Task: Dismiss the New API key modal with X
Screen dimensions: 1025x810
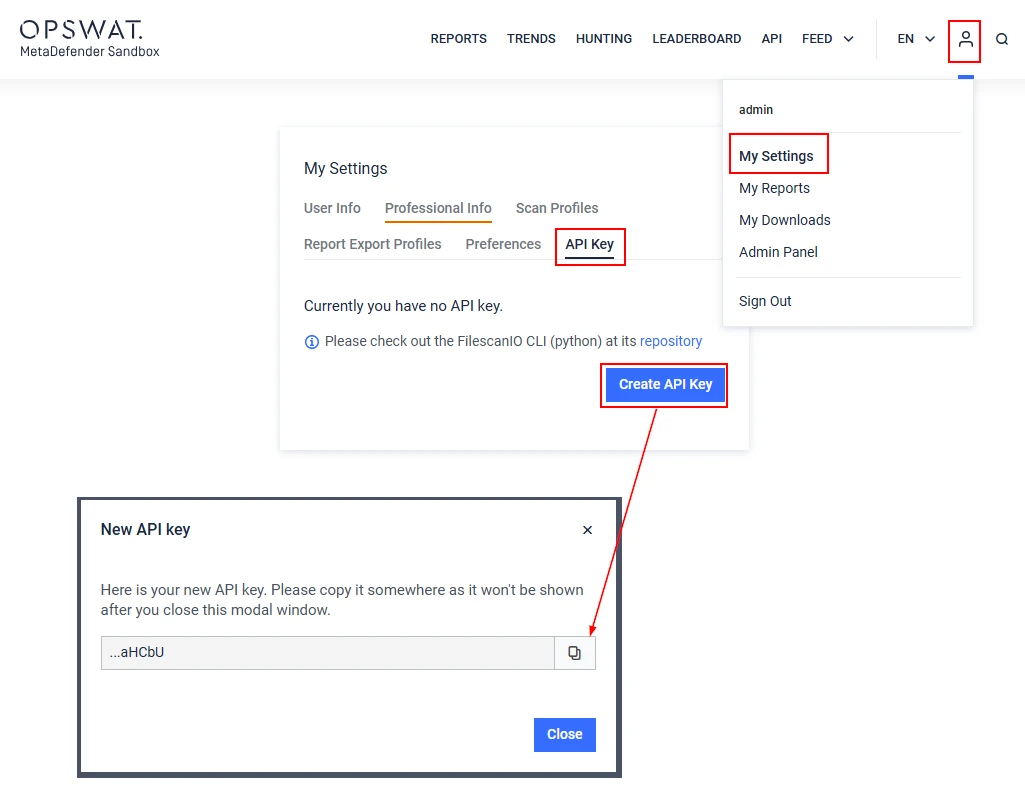Action: (587, 530)
